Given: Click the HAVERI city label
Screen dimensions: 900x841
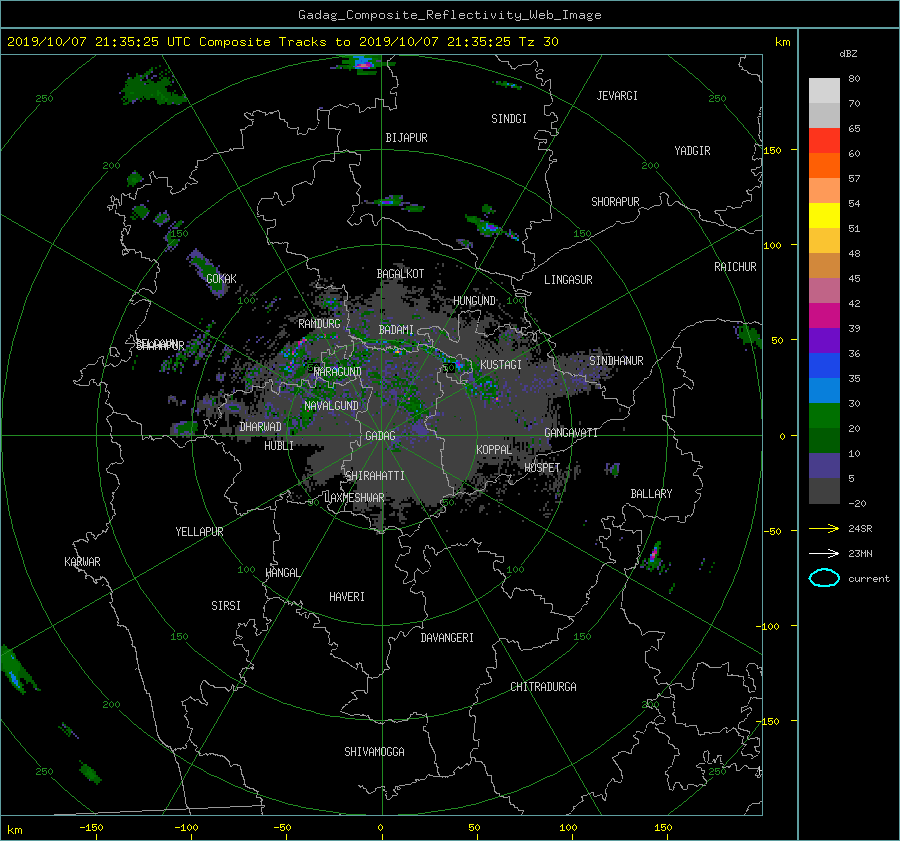Looking at the screenshot, I should coord(347,597).
